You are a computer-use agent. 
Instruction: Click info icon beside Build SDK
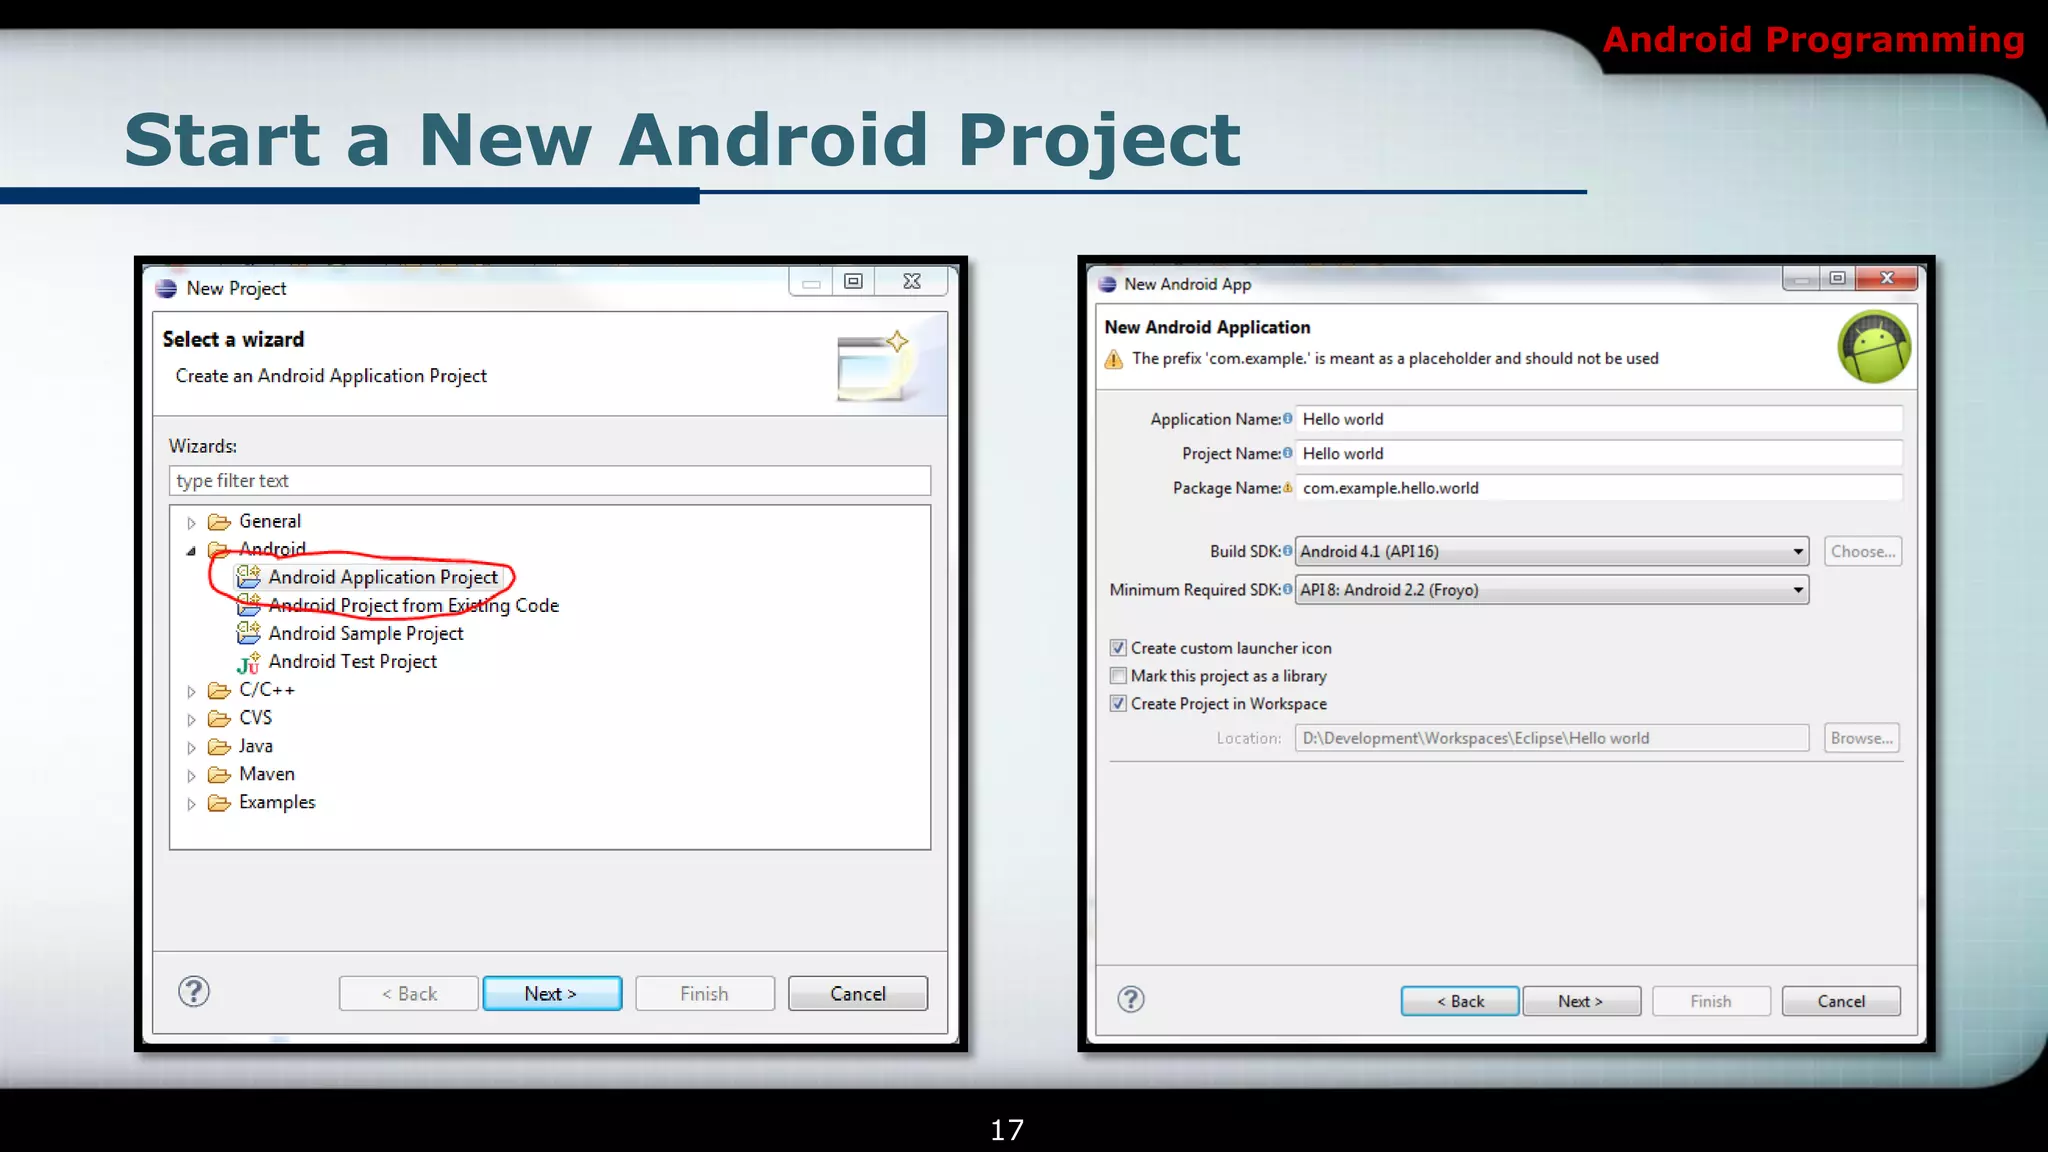(x=1287, y=550)
